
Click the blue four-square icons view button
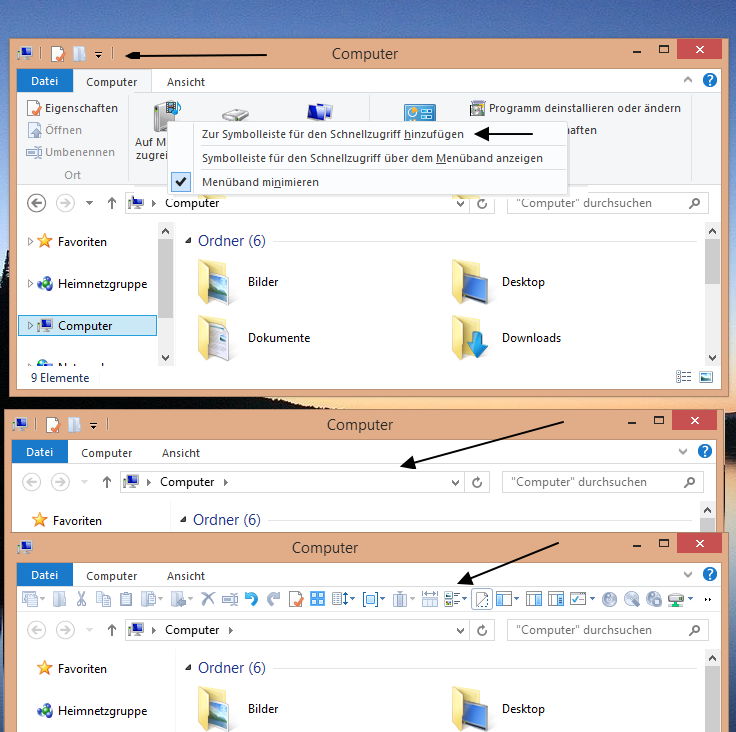click(317, 599)
